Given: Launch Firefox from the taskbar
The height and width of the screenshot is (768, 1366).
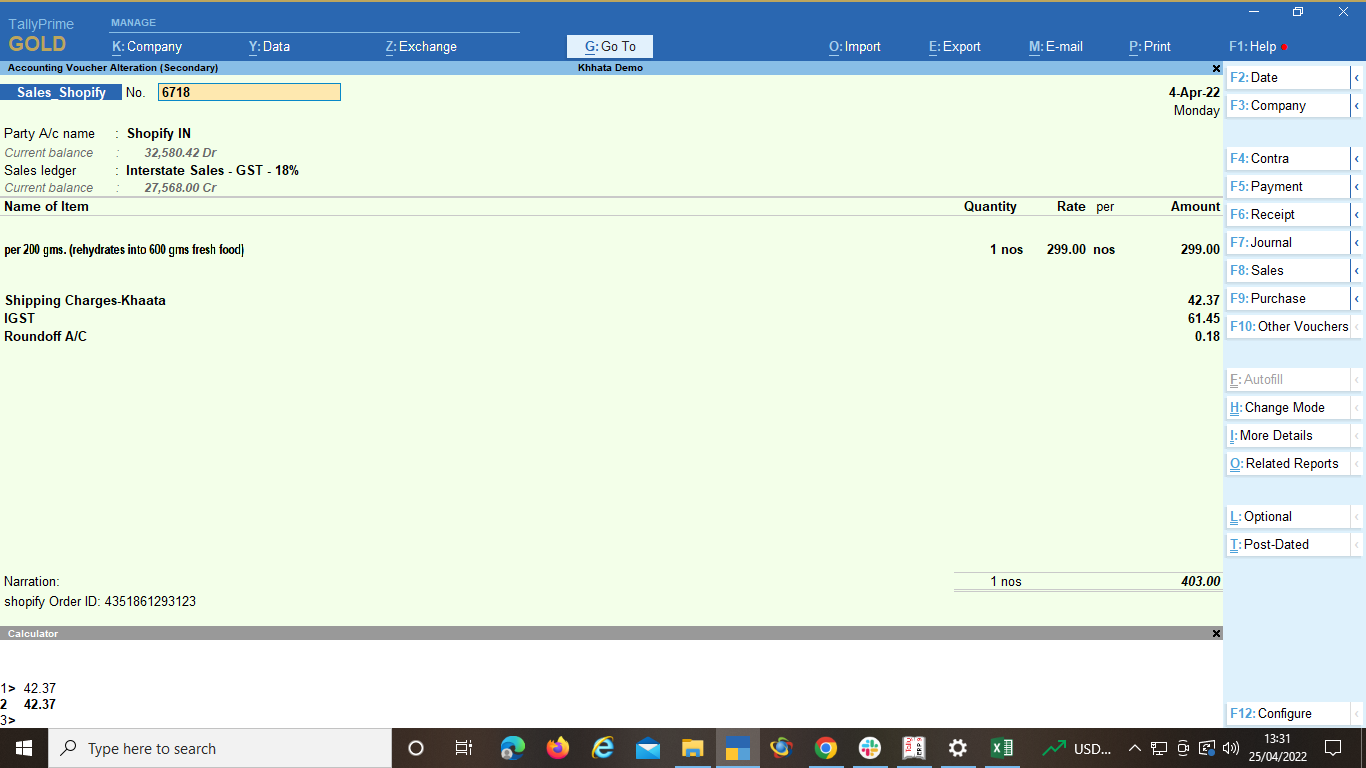Looking at the screenshot, I should pyautogui.click(x=558, y=748).
